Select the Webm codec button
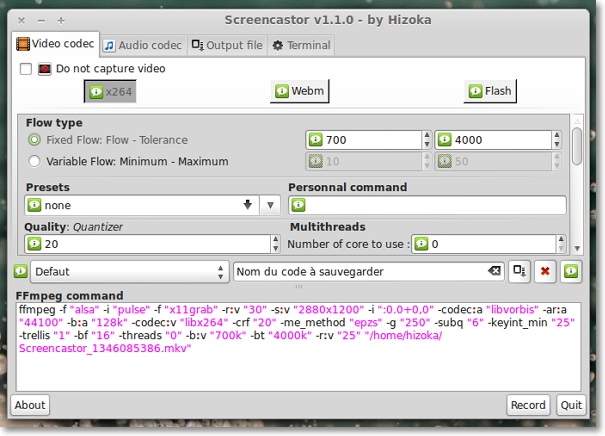This screenshot has height=436, width=605. pos(299,91)
